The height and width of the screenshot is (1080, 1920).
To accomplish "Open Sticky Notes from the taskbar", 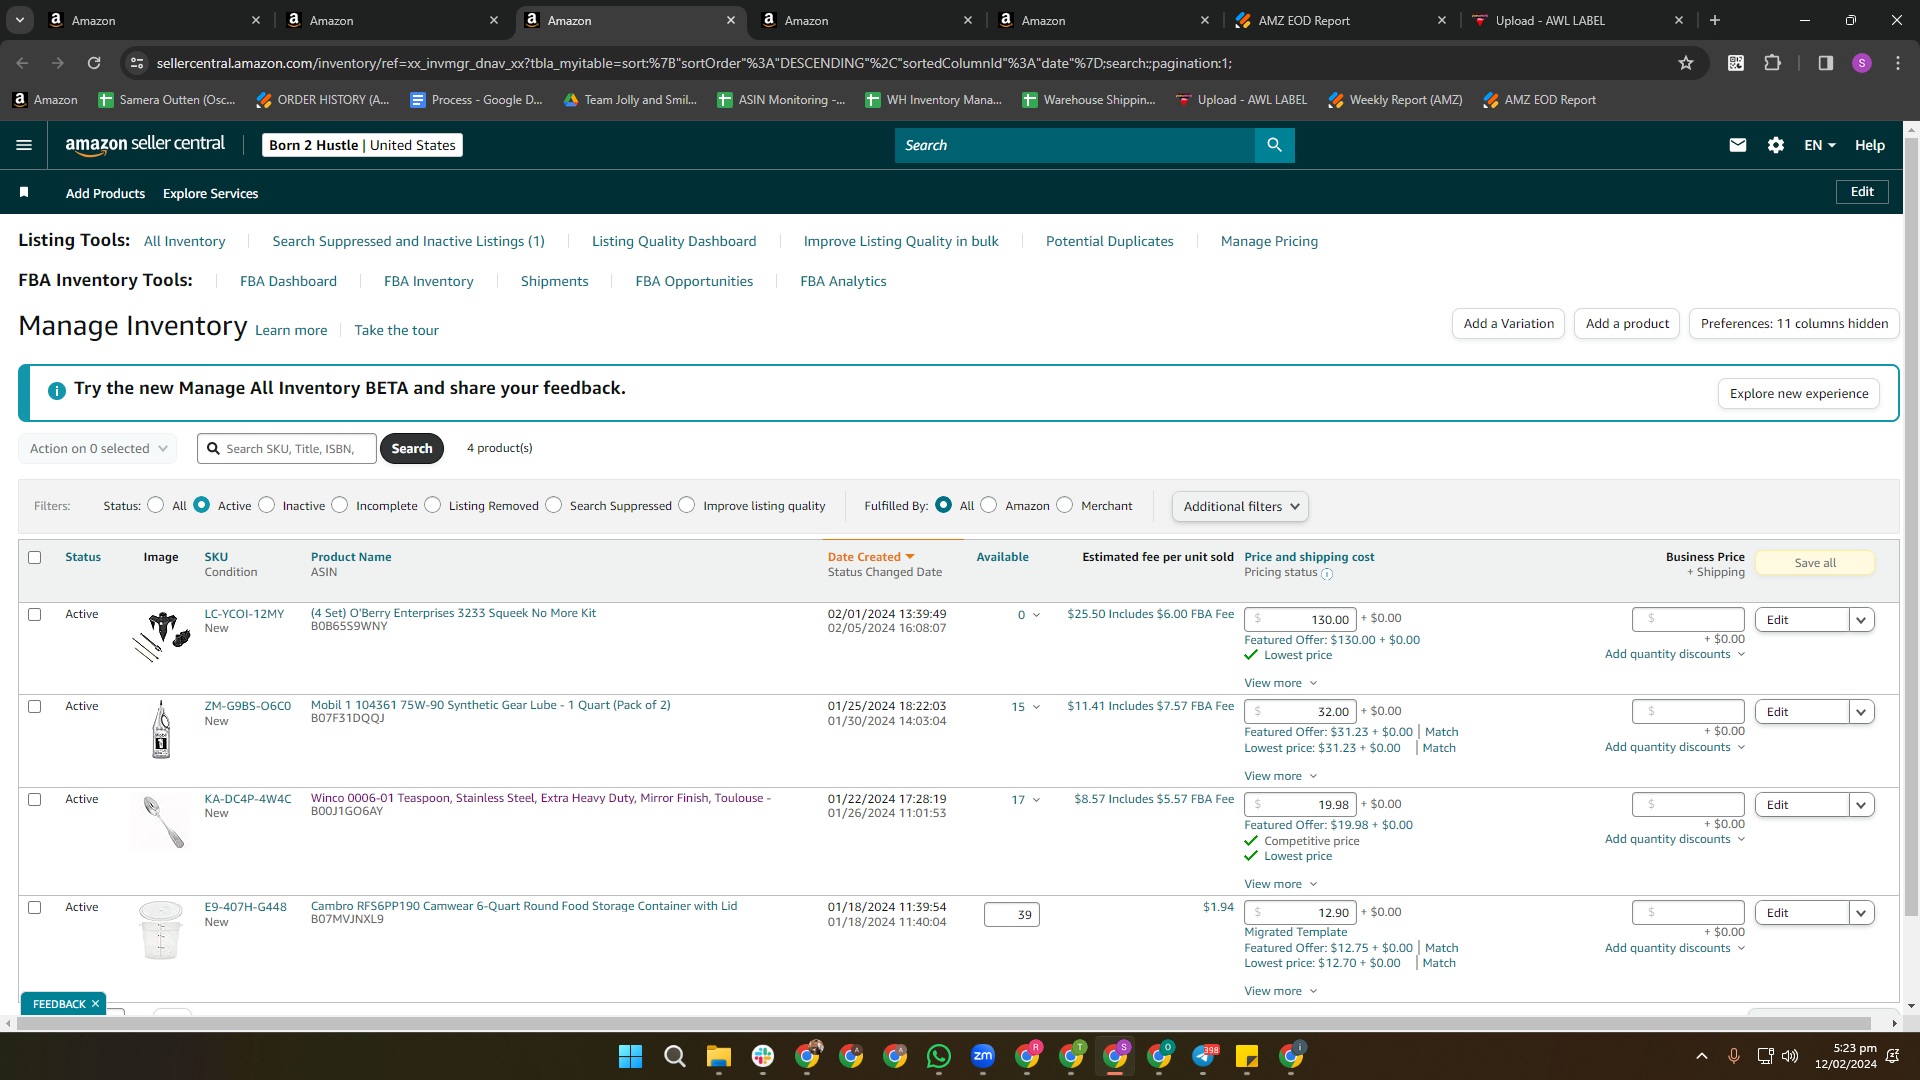I will pyautogui.click(x=1247, y=1056).
